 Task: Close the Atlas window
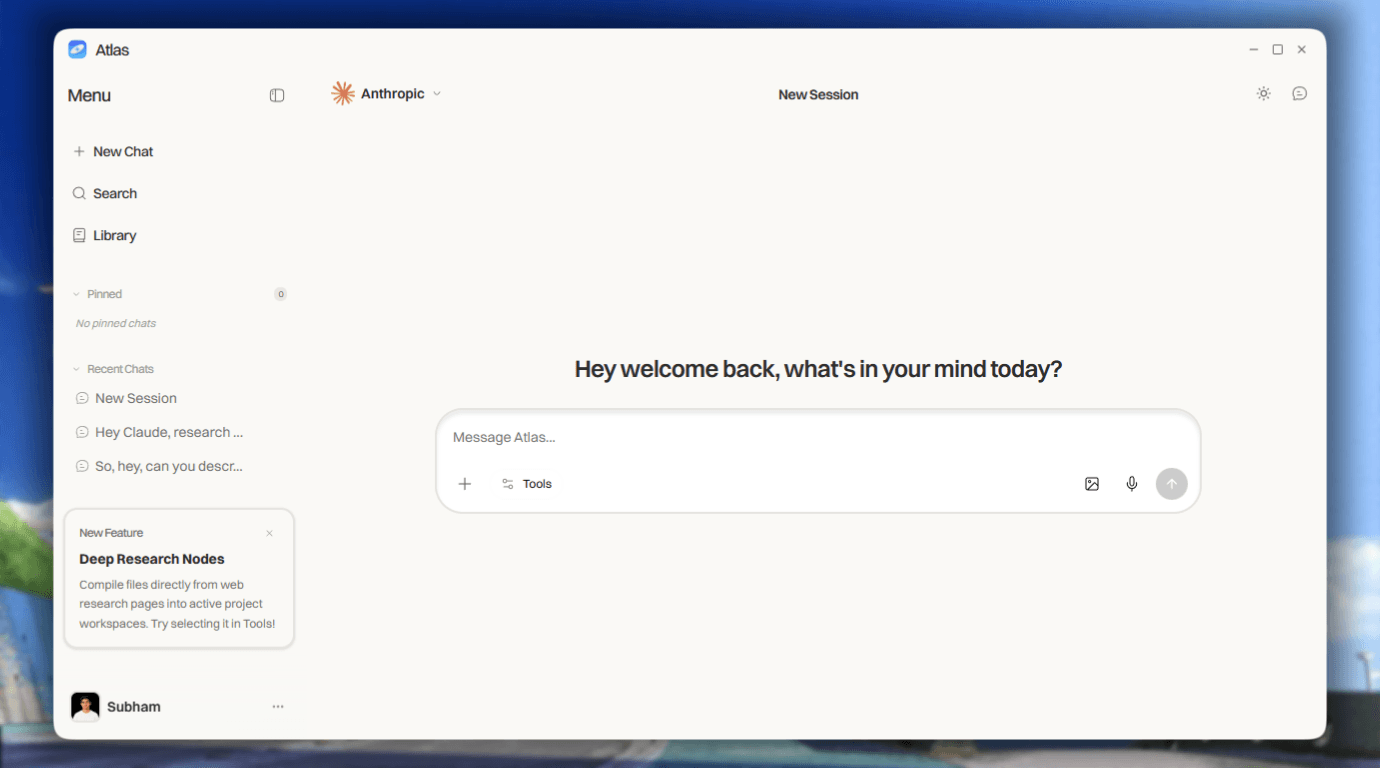[1302, 49]
